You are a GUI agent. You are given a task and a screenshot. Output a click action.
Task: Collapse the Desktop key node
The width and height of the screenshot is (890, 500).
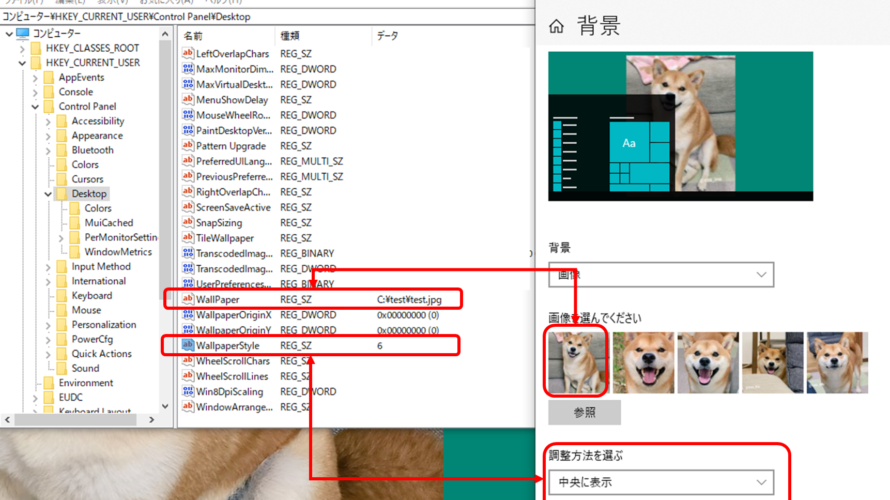[x=48, y=194]
